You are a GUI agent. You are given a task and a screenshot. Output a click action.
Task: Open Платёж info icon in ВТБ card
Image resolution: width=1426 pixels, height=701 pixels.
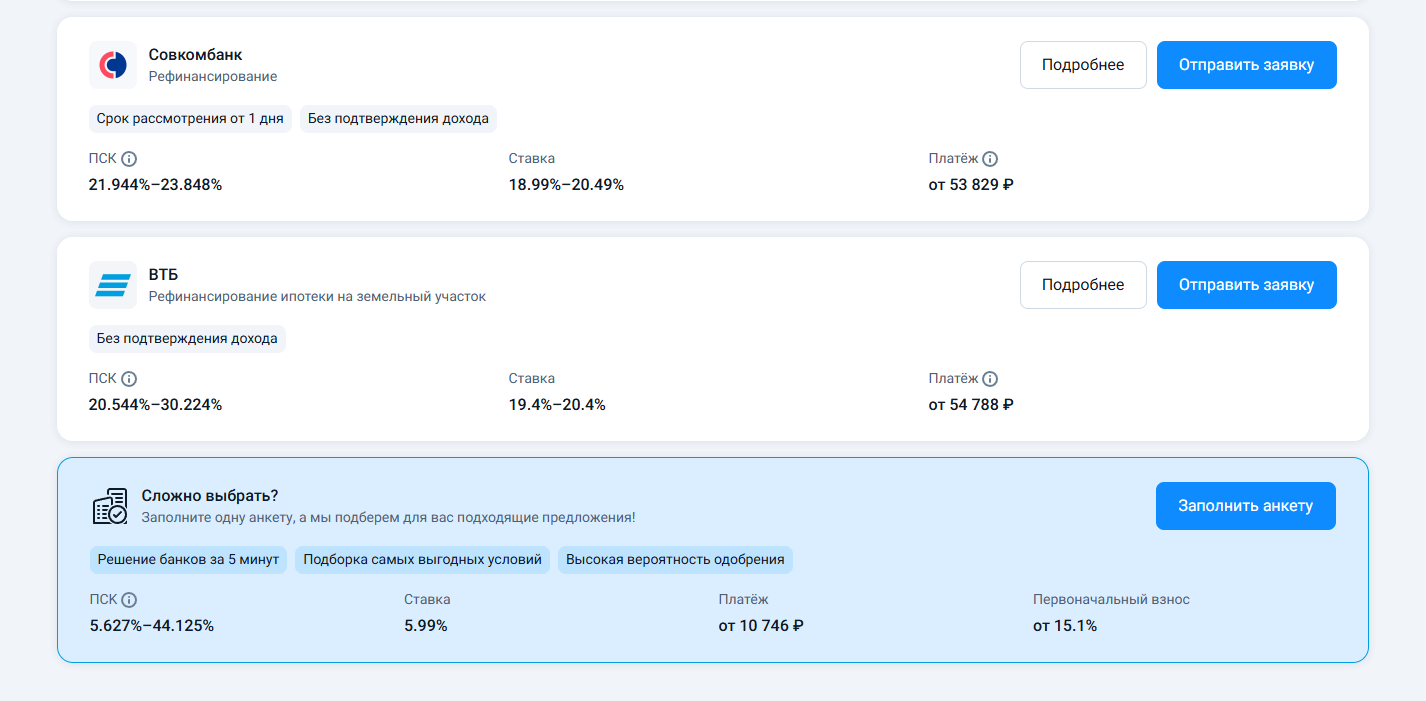click(990, 378)
